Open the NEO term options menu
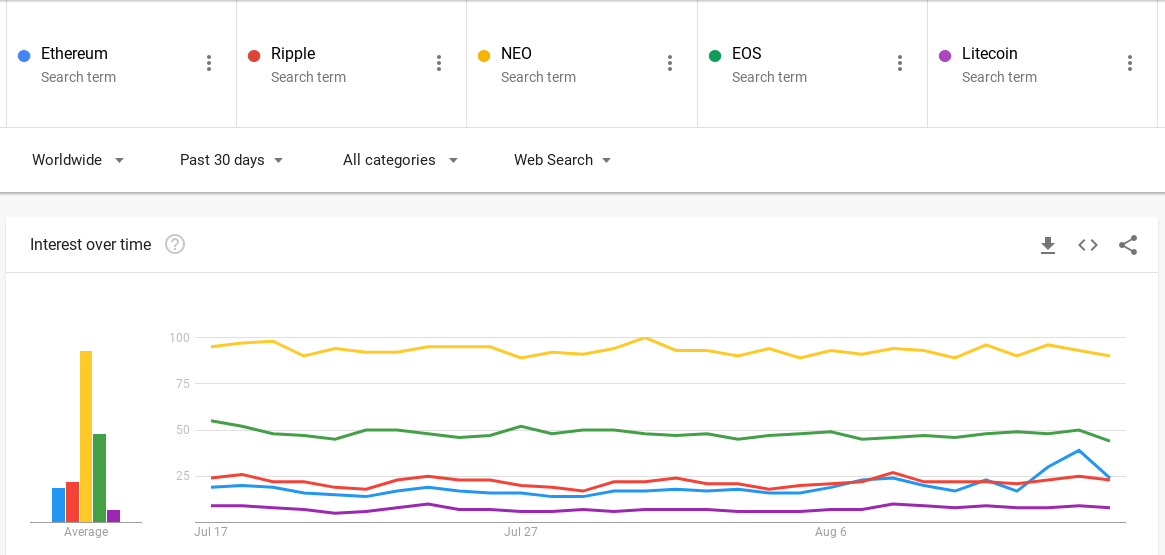1165x555 pixels. coord(670,63)
